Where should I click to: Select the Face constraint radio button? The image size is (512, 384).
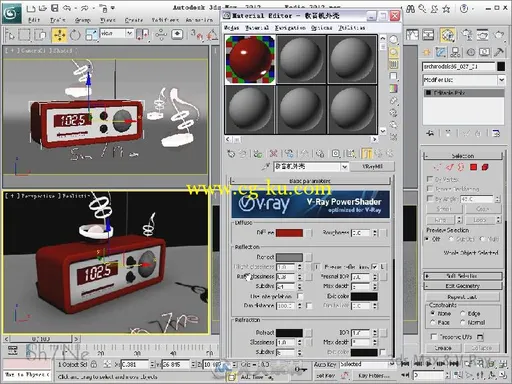(x=433, y=322)
